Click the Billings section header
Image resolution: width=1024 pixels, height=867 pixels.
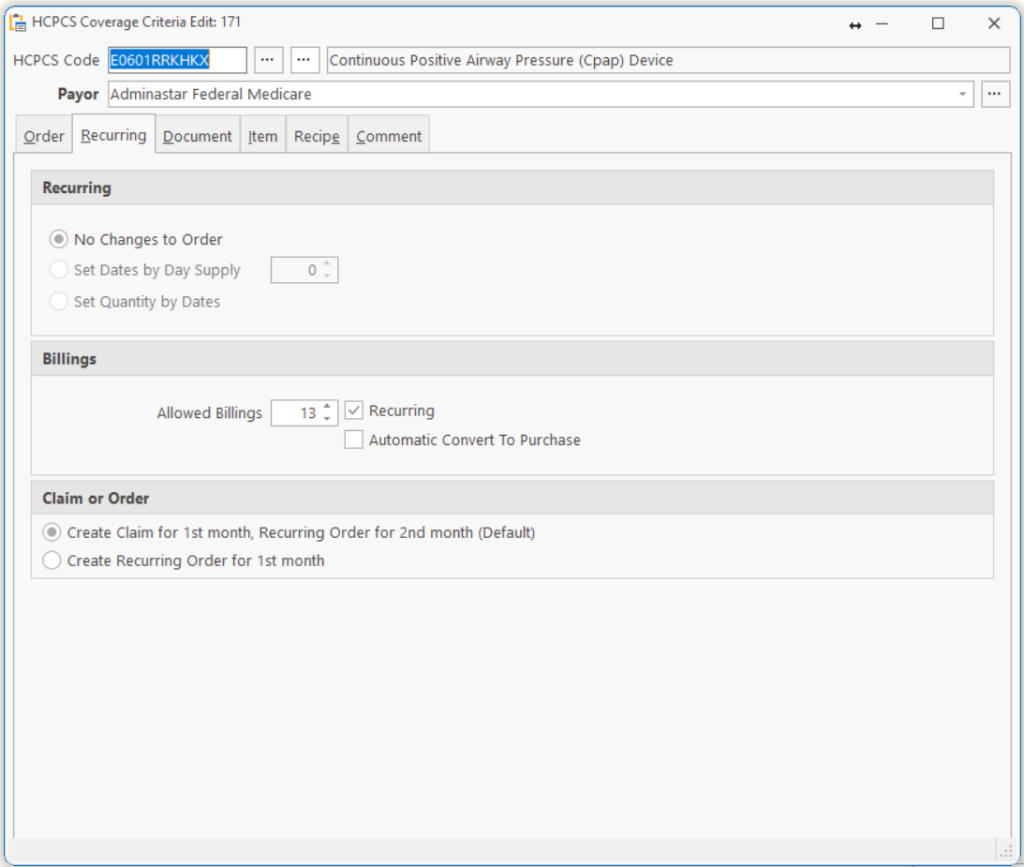[x=512, y=359]
